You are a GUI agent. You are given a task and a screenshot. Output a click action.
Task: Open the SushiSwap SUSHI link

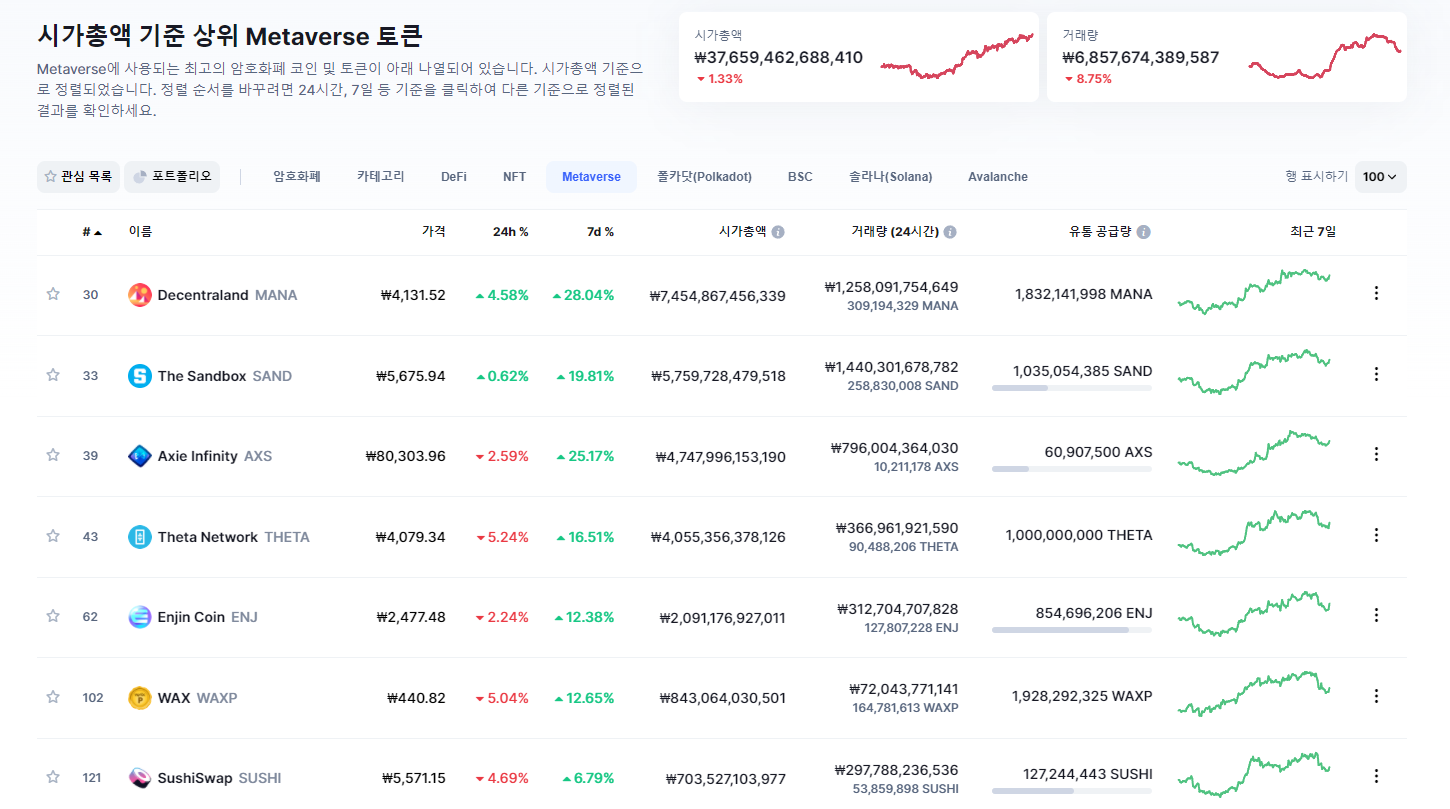click(220, 778)
